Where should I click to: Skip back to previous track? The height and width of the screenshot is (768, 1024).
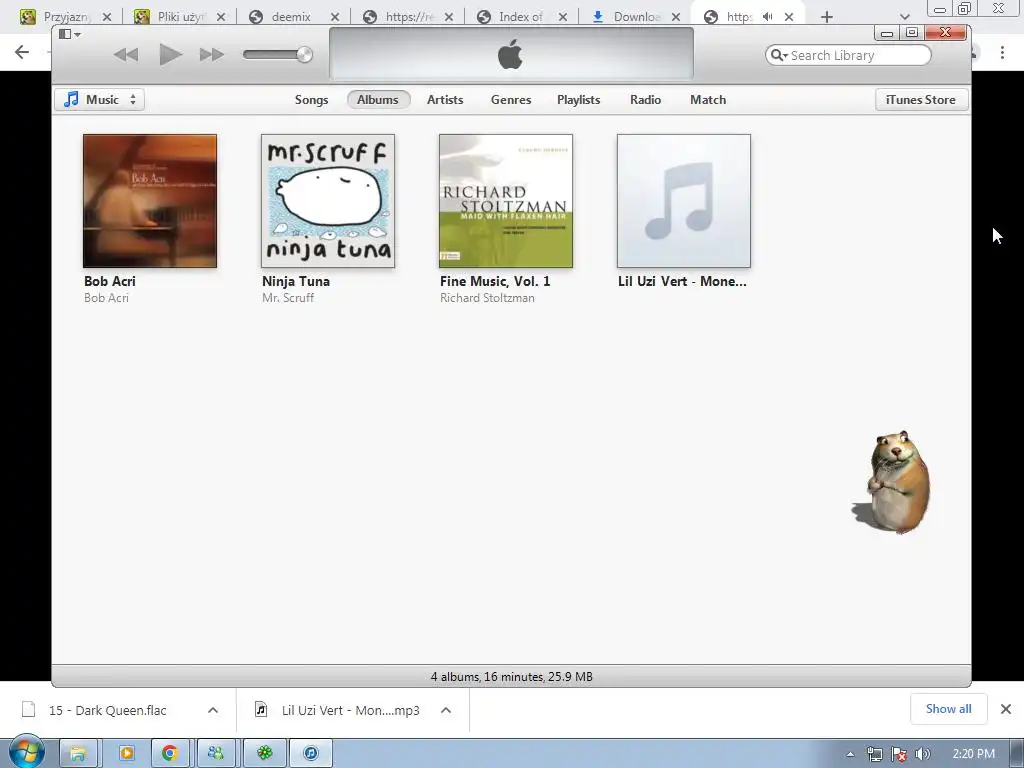(126, 55)
